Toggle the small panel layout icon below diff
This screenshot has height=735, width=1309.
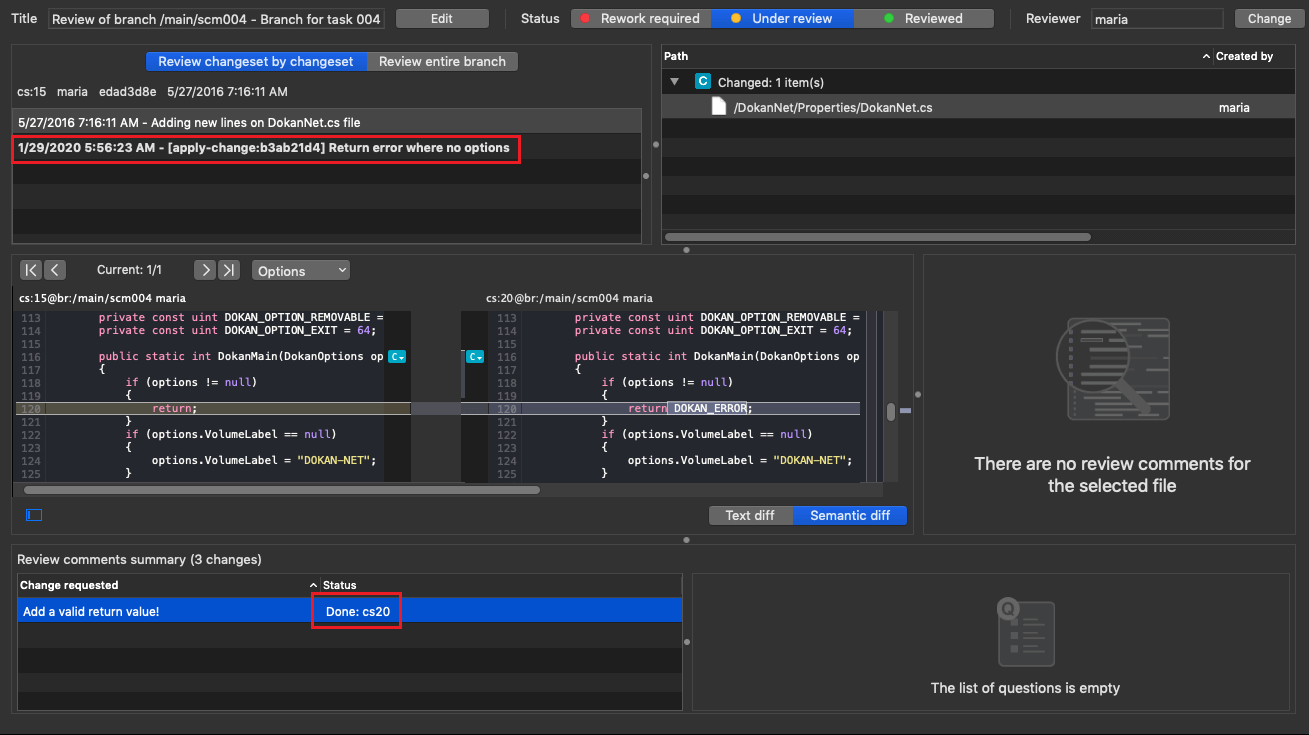[x=34, y=515]
